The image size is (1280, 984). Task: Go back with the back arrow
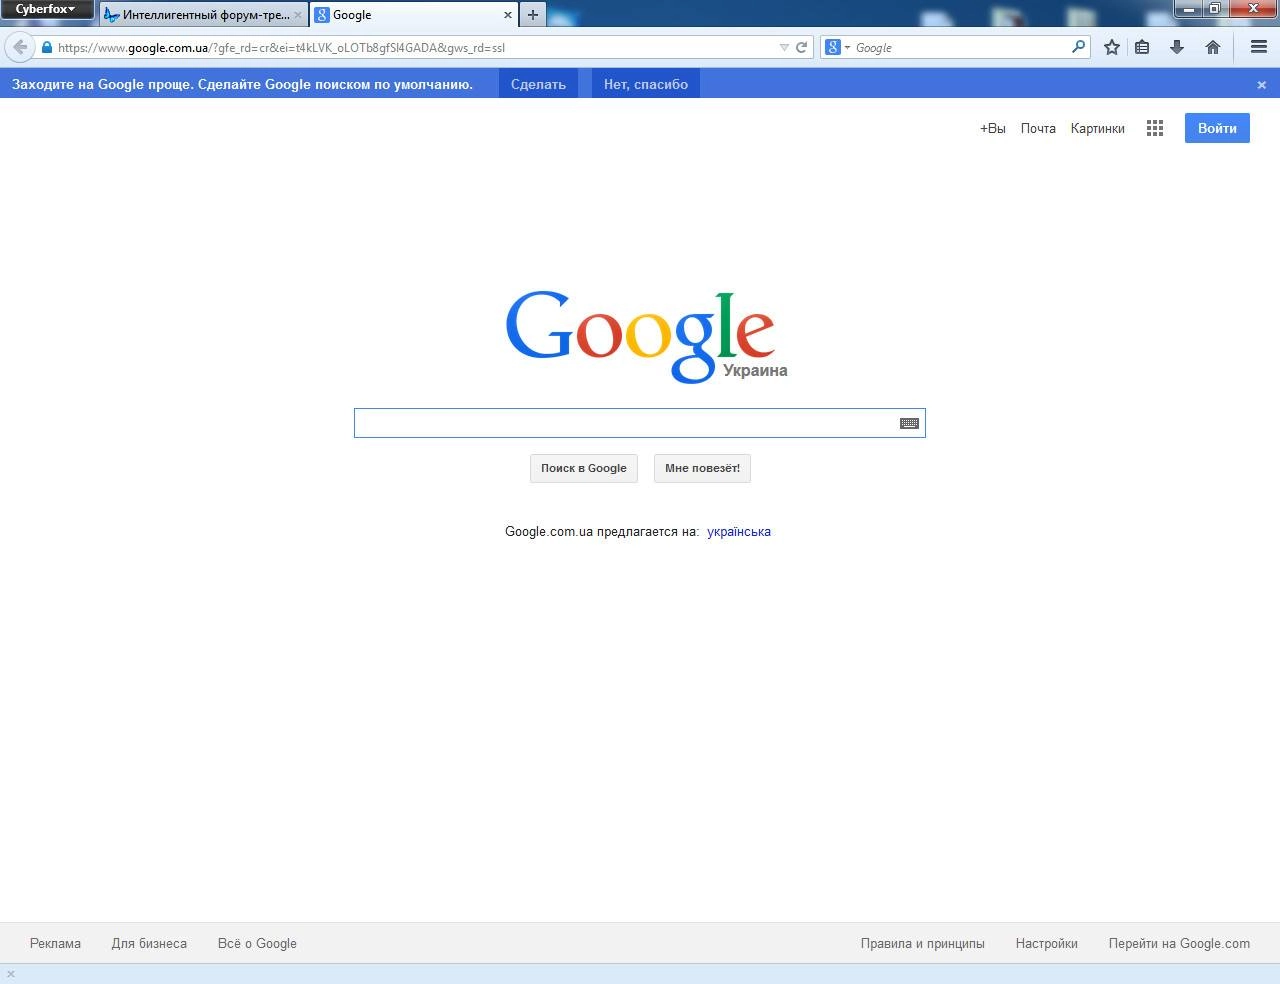pos(20,47)
